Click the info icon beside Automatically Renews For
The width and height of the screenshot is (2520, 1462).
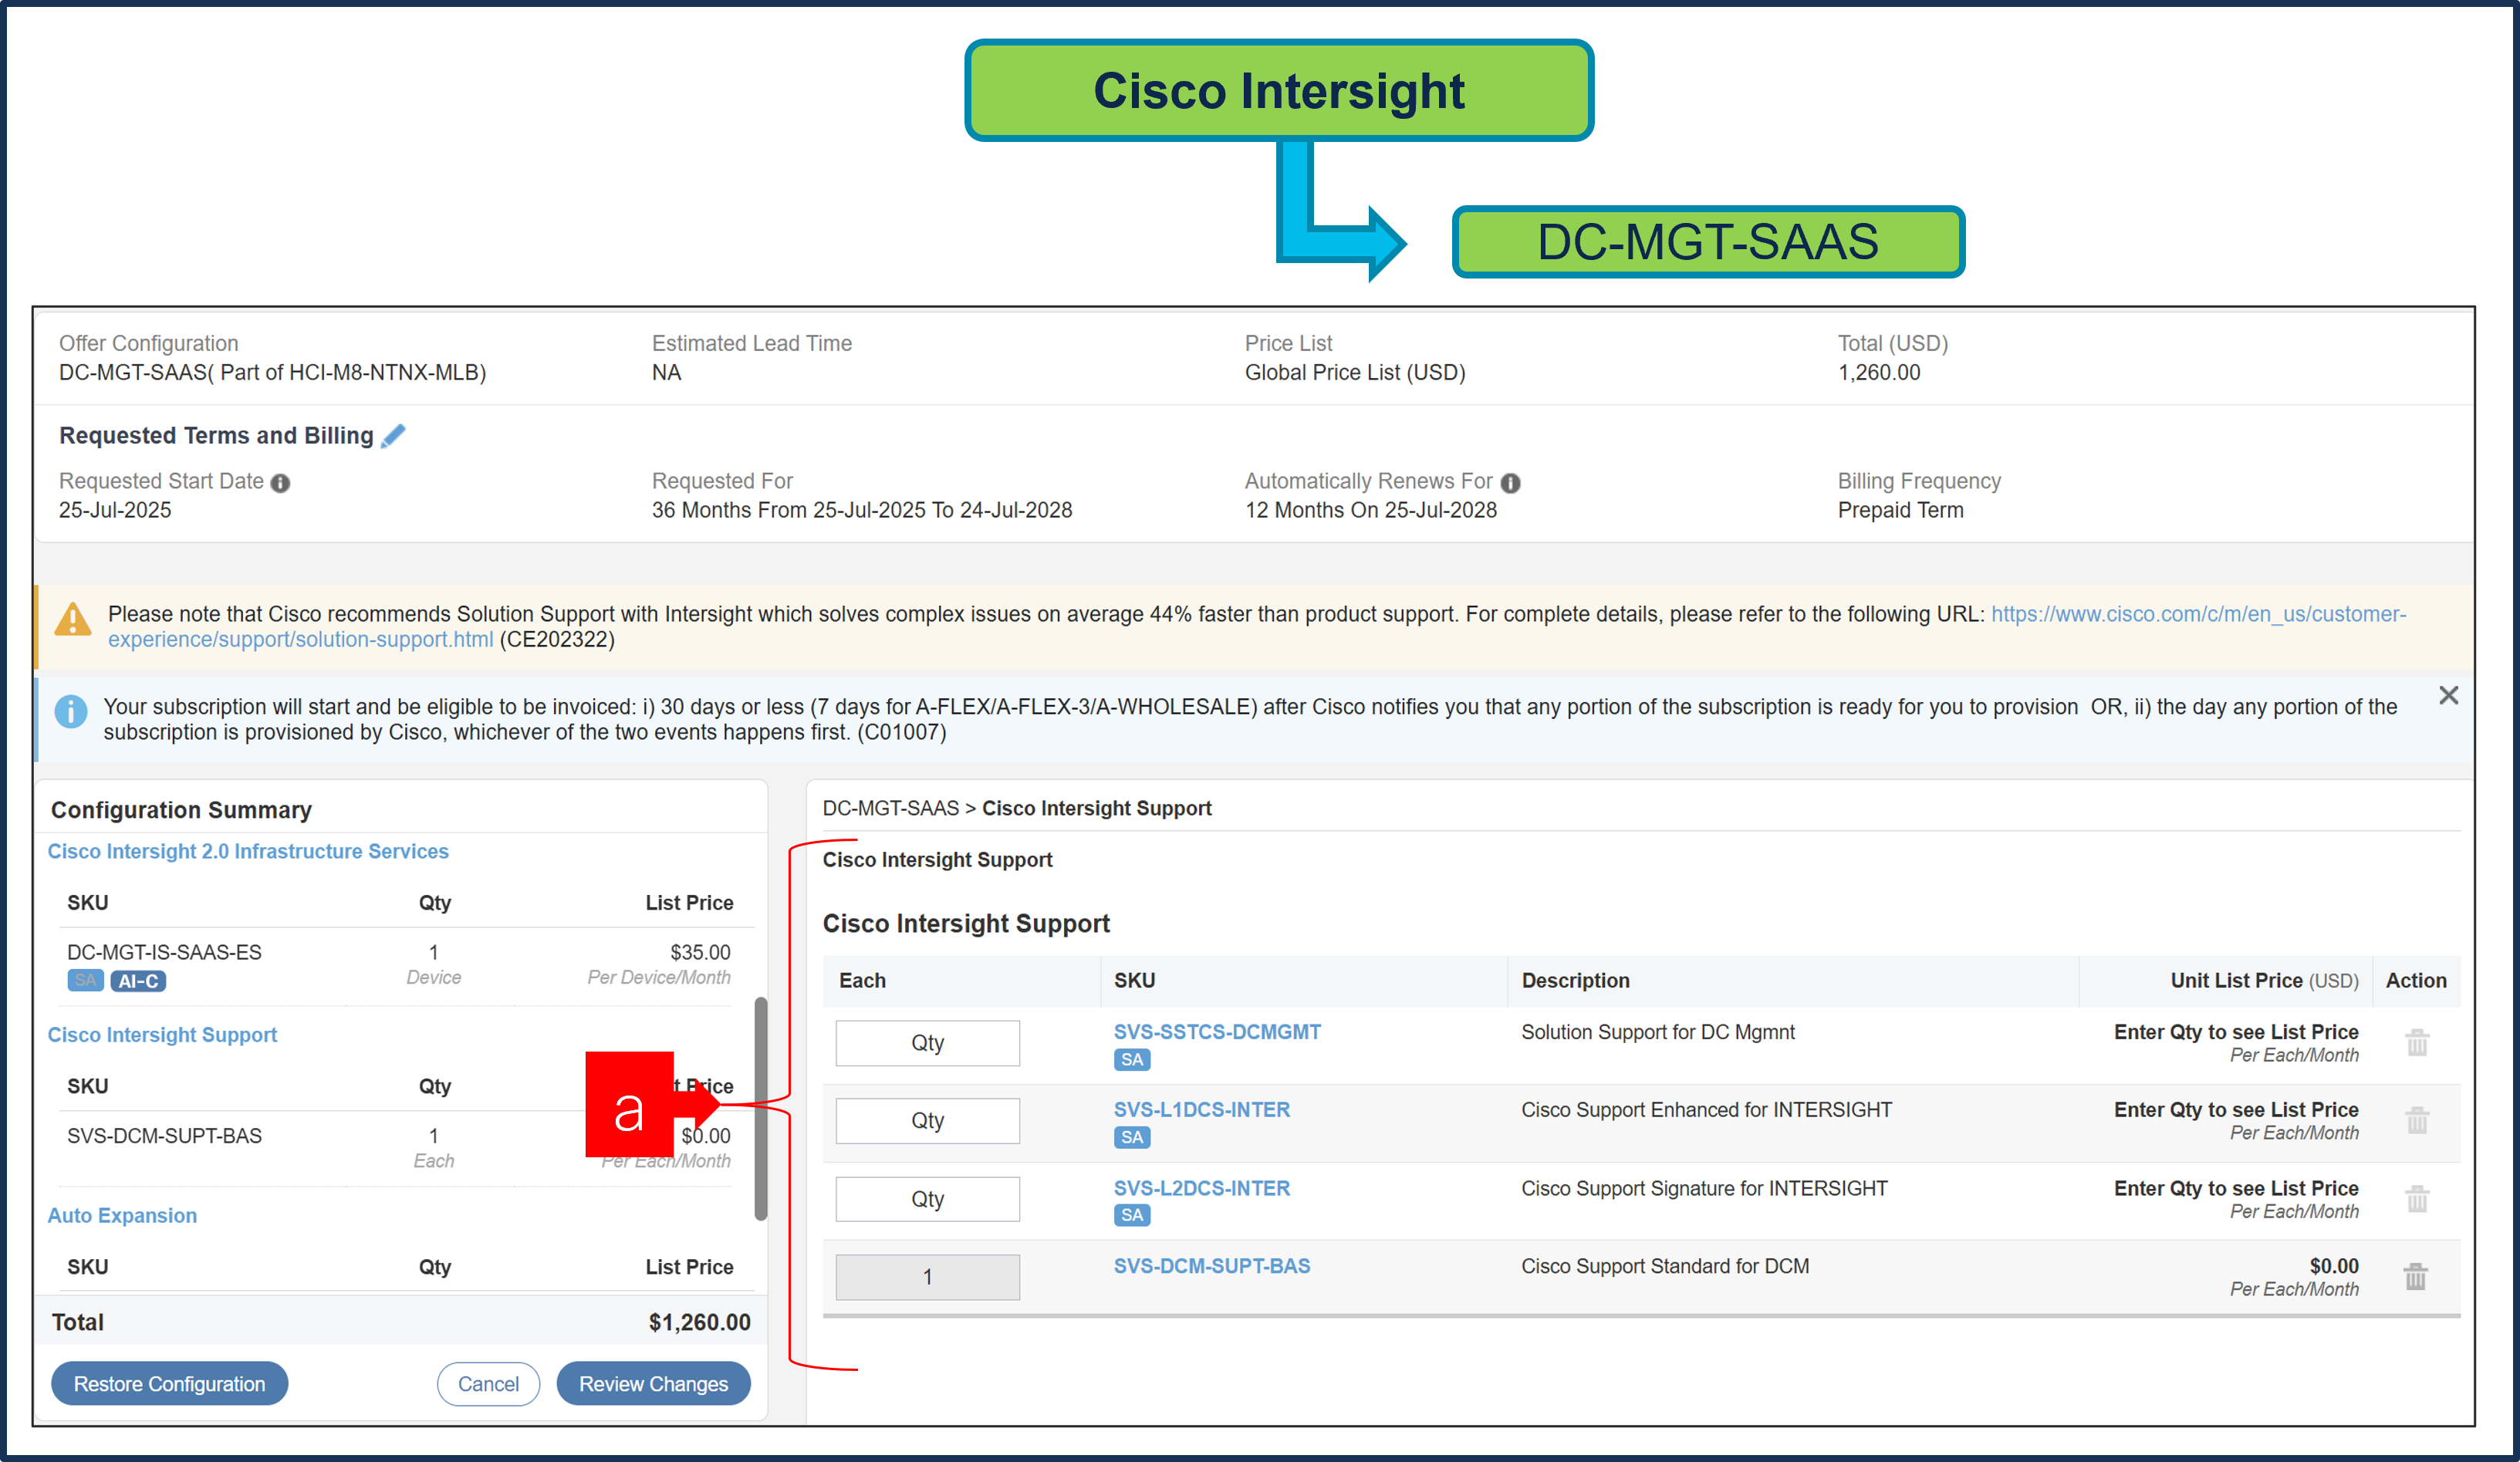pos(1510,482)
